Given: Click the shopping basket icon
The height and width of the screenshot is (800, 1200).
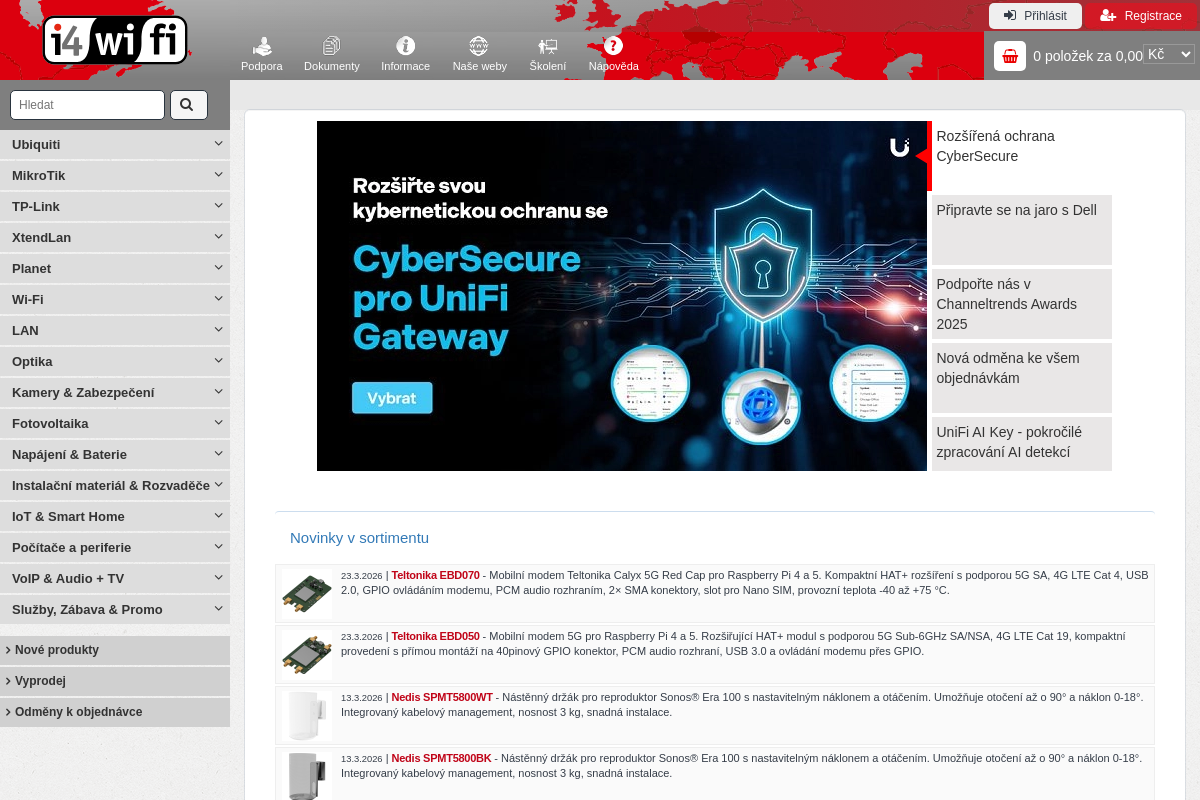Looking at the screenshot, I should pos(1010,56).
